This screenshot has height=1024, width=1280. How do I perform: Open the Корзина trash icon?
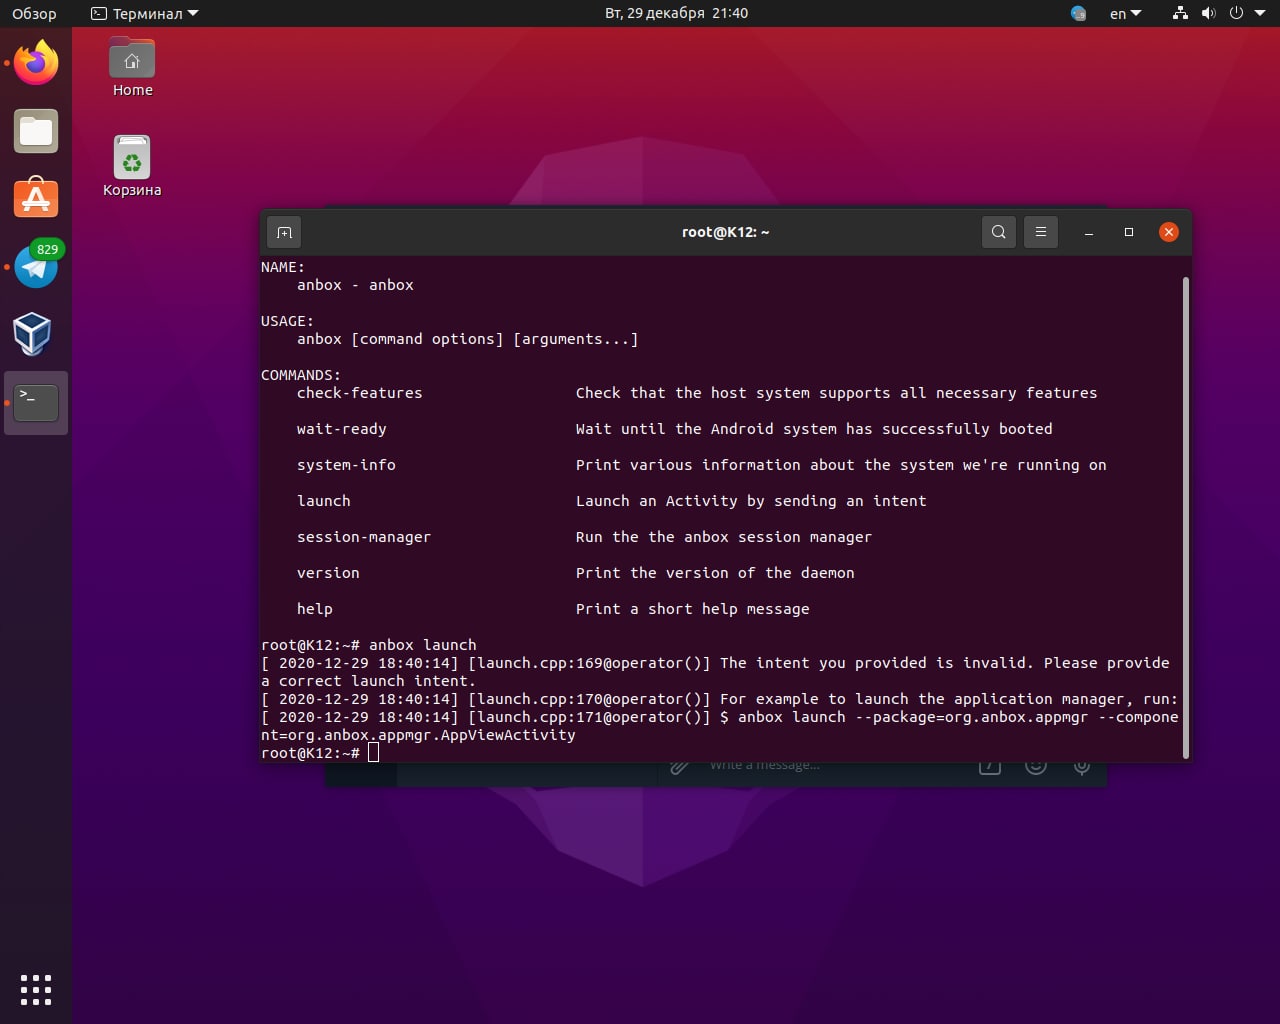[x=132, y=166]
